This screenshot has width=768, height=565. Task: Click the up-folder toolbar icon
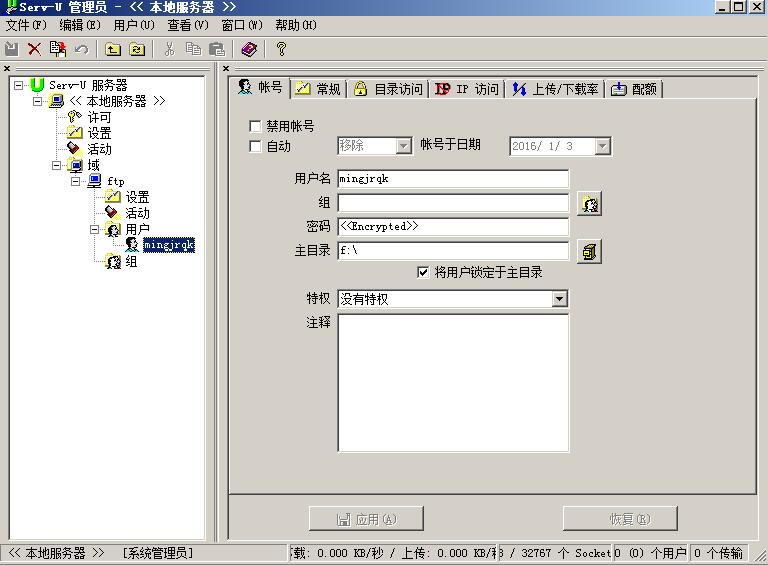113,49
